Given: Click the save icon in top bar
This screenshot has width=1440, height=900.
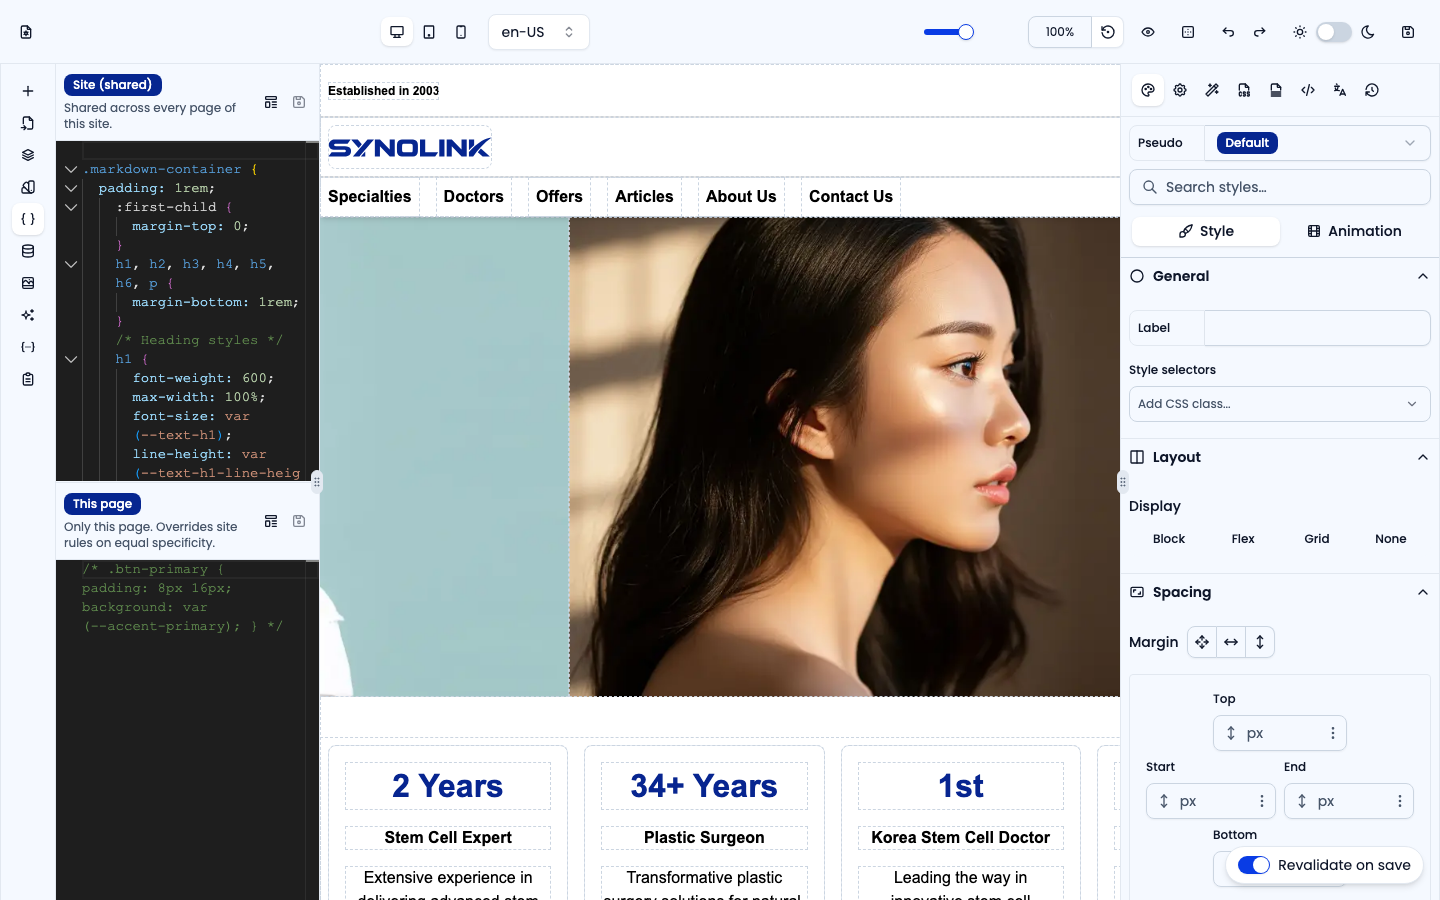Looking at the screenshot, I should coord(1408,32).
